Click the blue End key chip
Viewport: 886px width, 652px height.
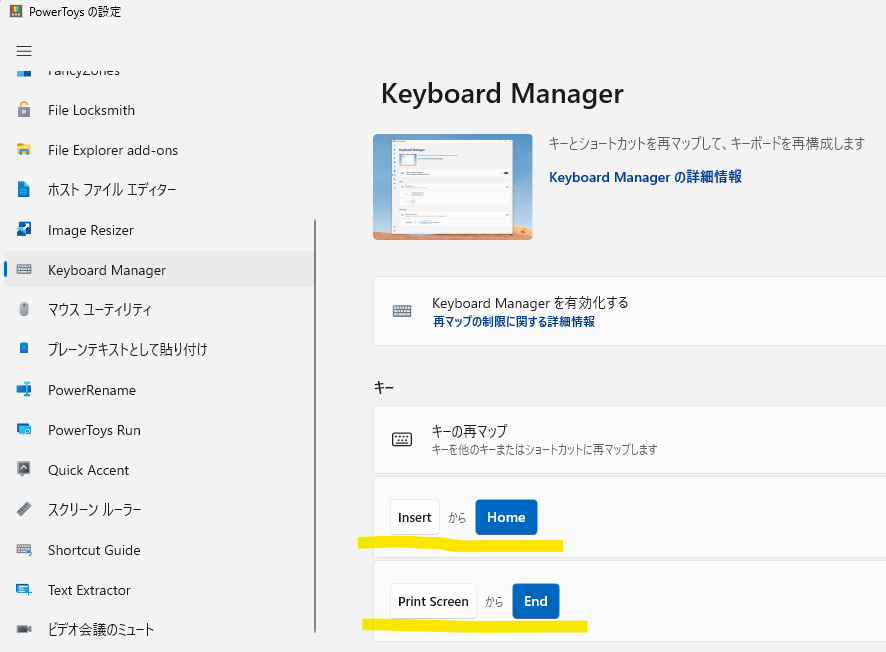point(536,601)
